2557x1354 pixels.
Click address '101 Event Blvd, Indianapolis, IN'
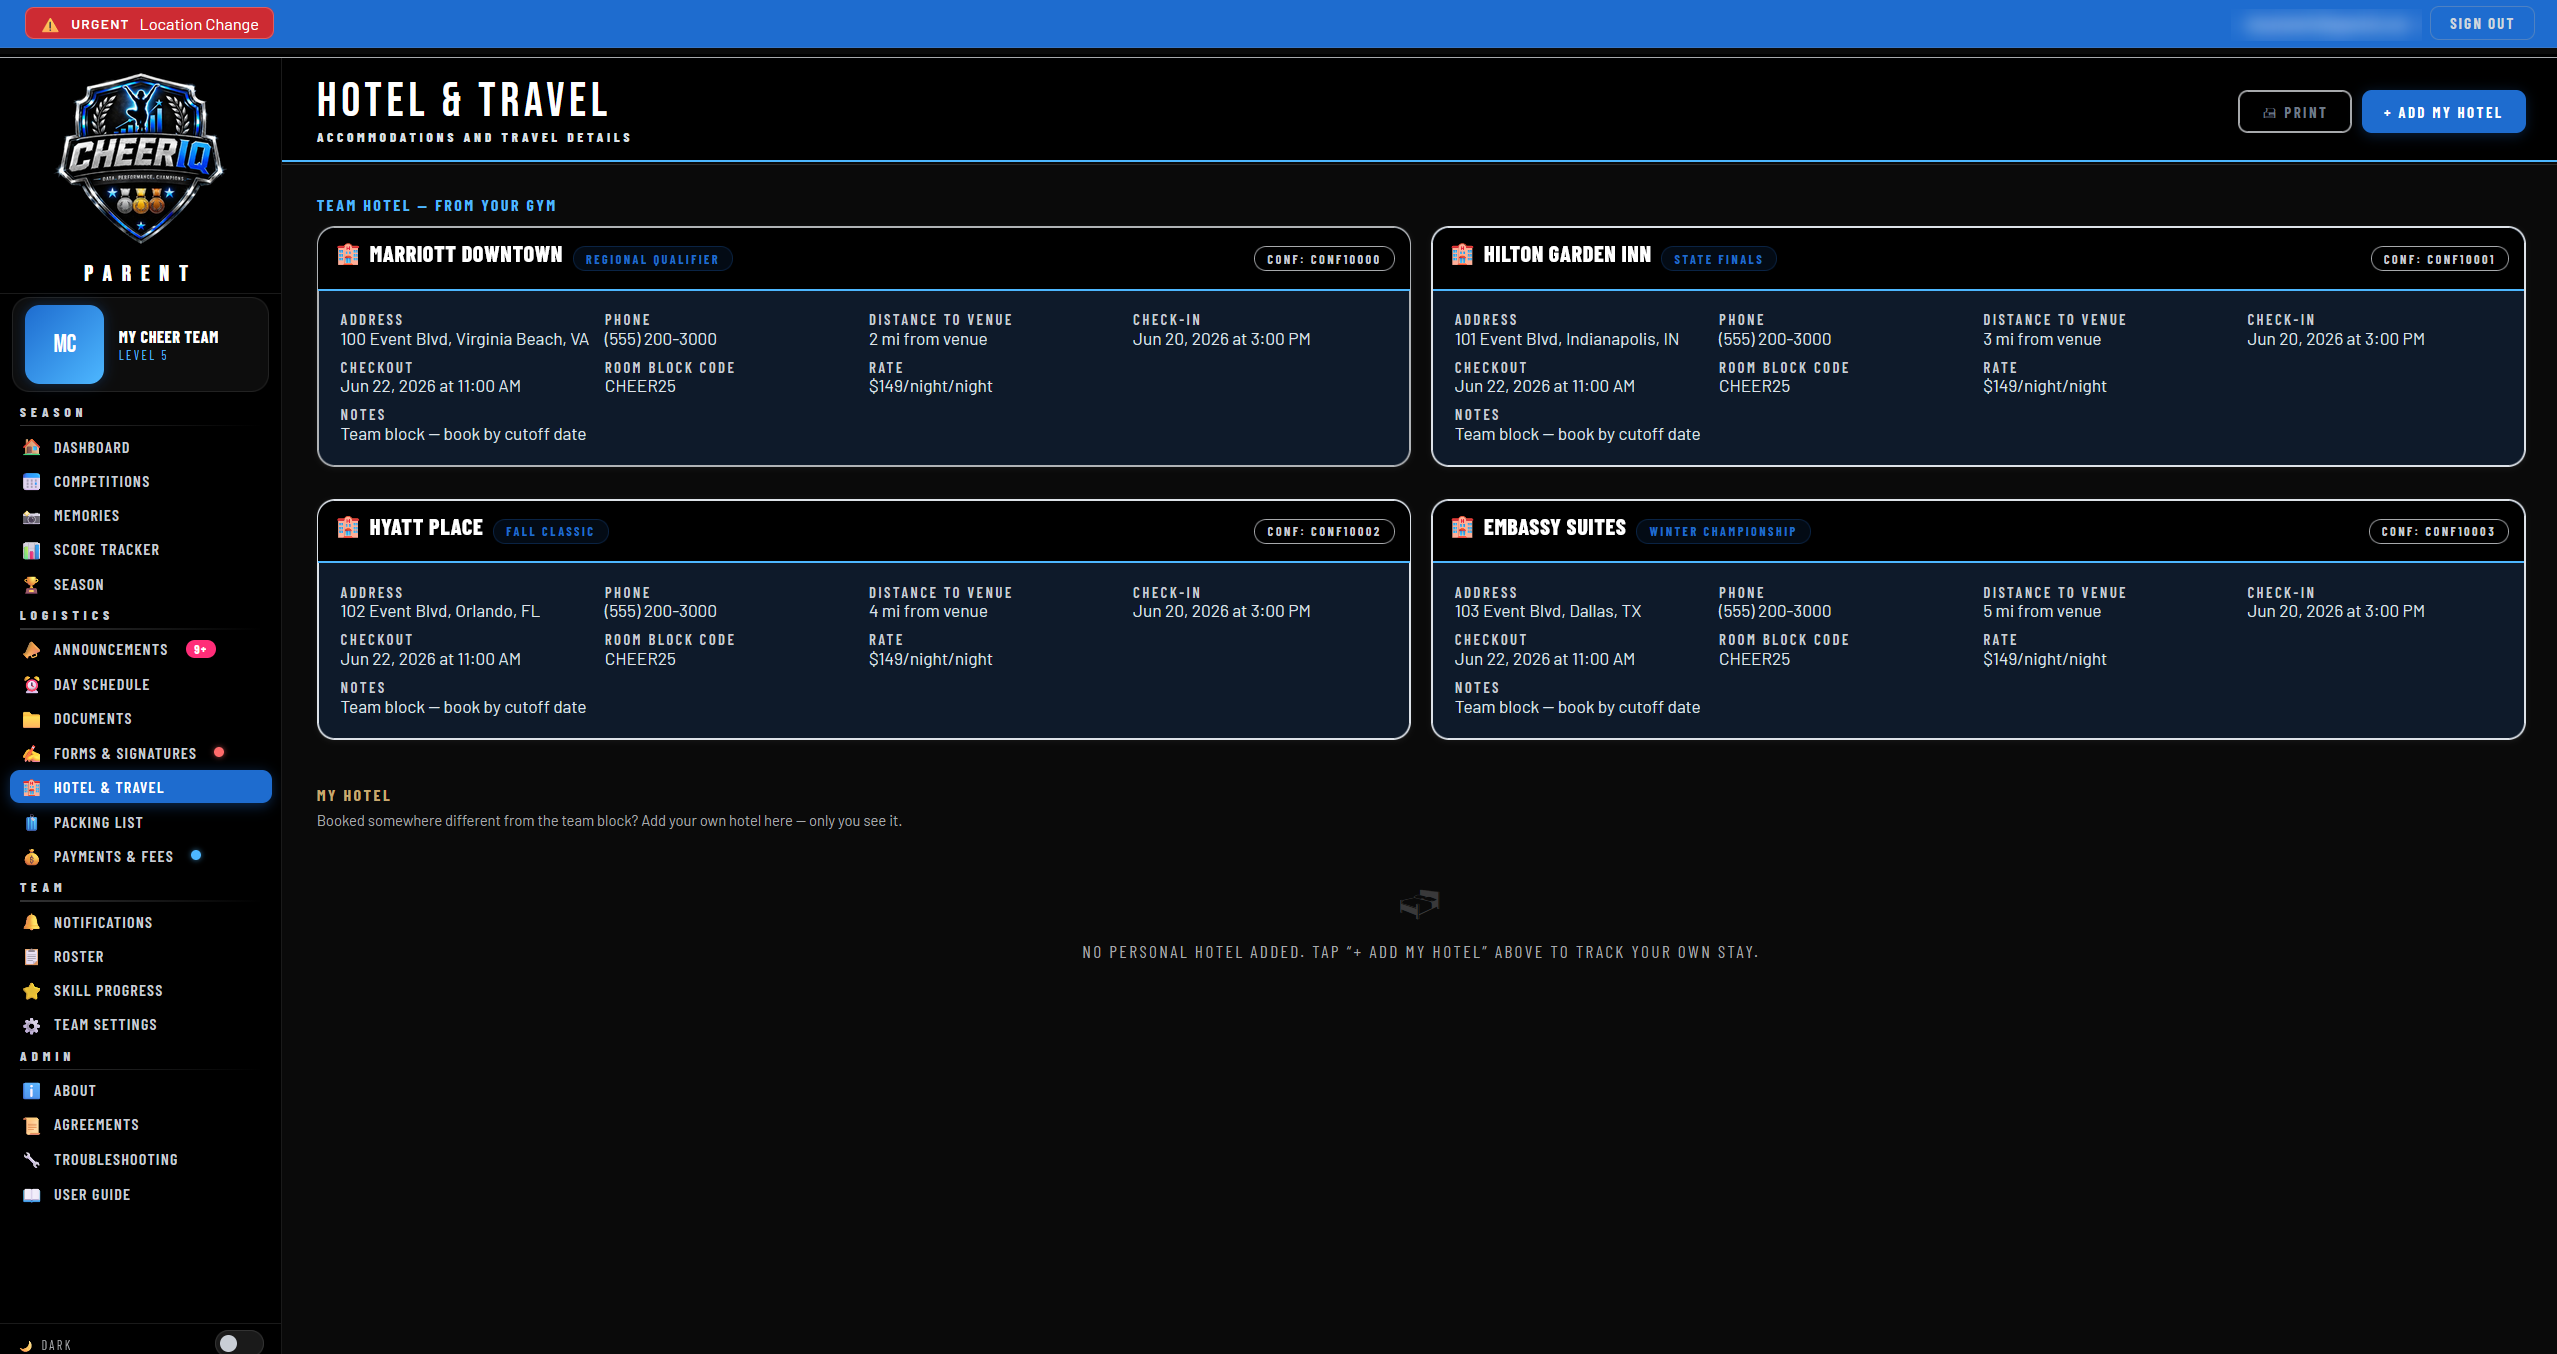(1566, 339)
